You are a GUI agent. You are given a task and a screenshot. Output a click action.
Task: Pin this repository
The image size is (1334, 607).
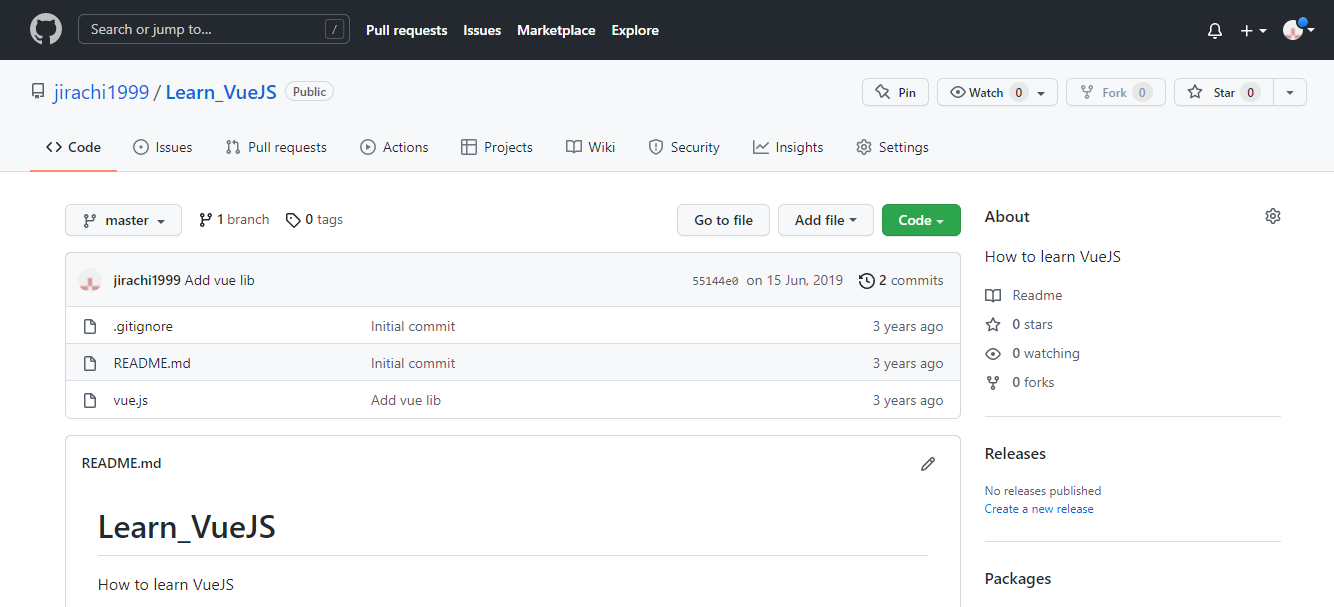895,92
